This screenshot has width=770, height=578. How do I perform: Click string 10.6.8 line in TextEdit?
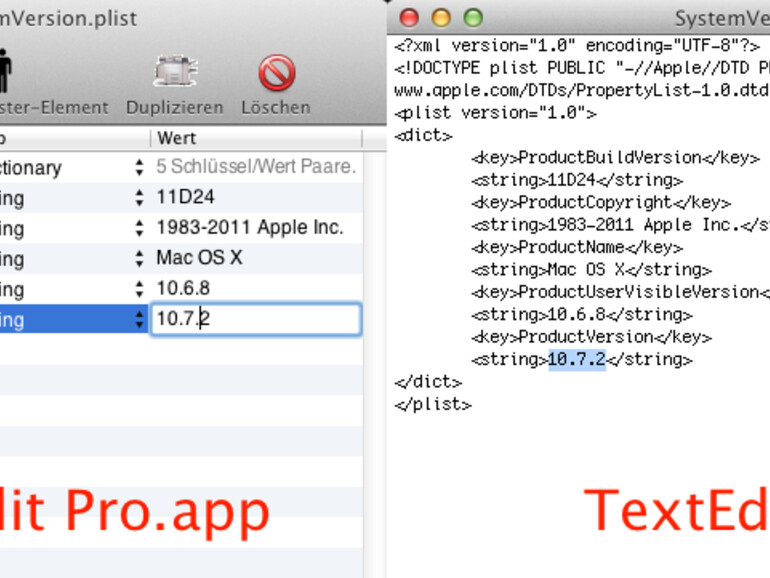point(582,314)
